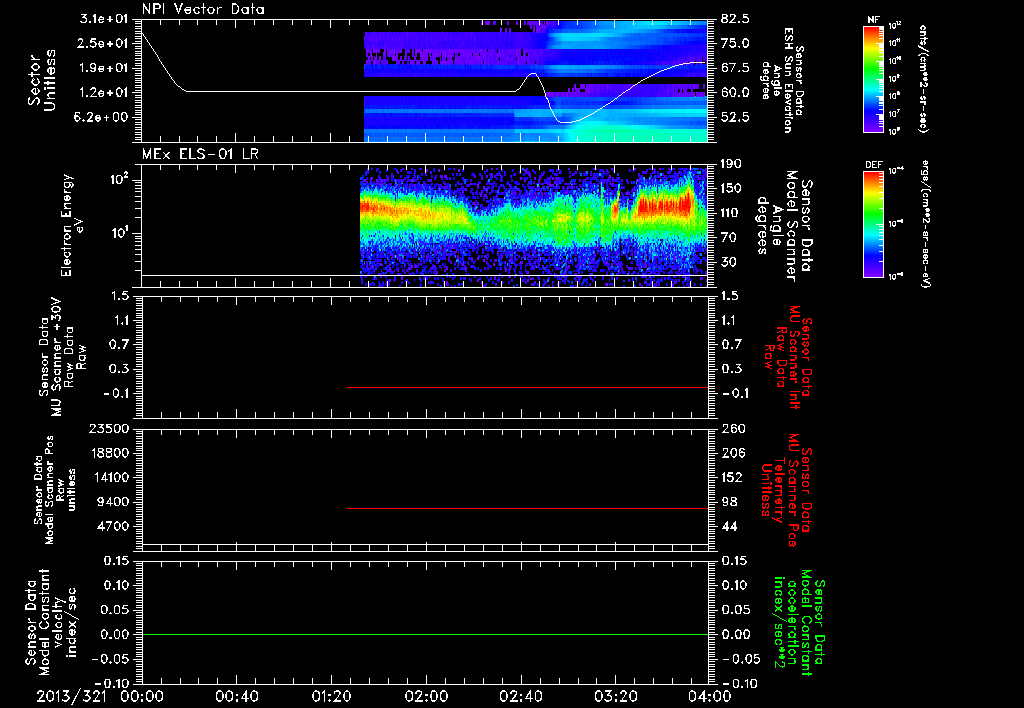1024x708 pixels.
Task: Click the 02:00 time axis label
Action: pos(426,696)
